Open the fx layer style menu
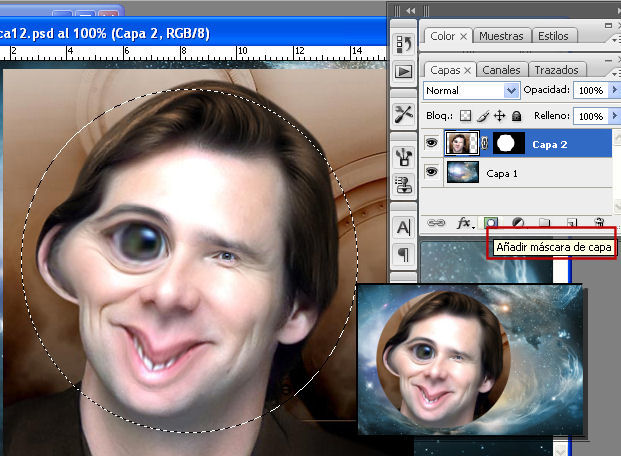The width and height of the screenshot is (621, 456). click(465, 223)
